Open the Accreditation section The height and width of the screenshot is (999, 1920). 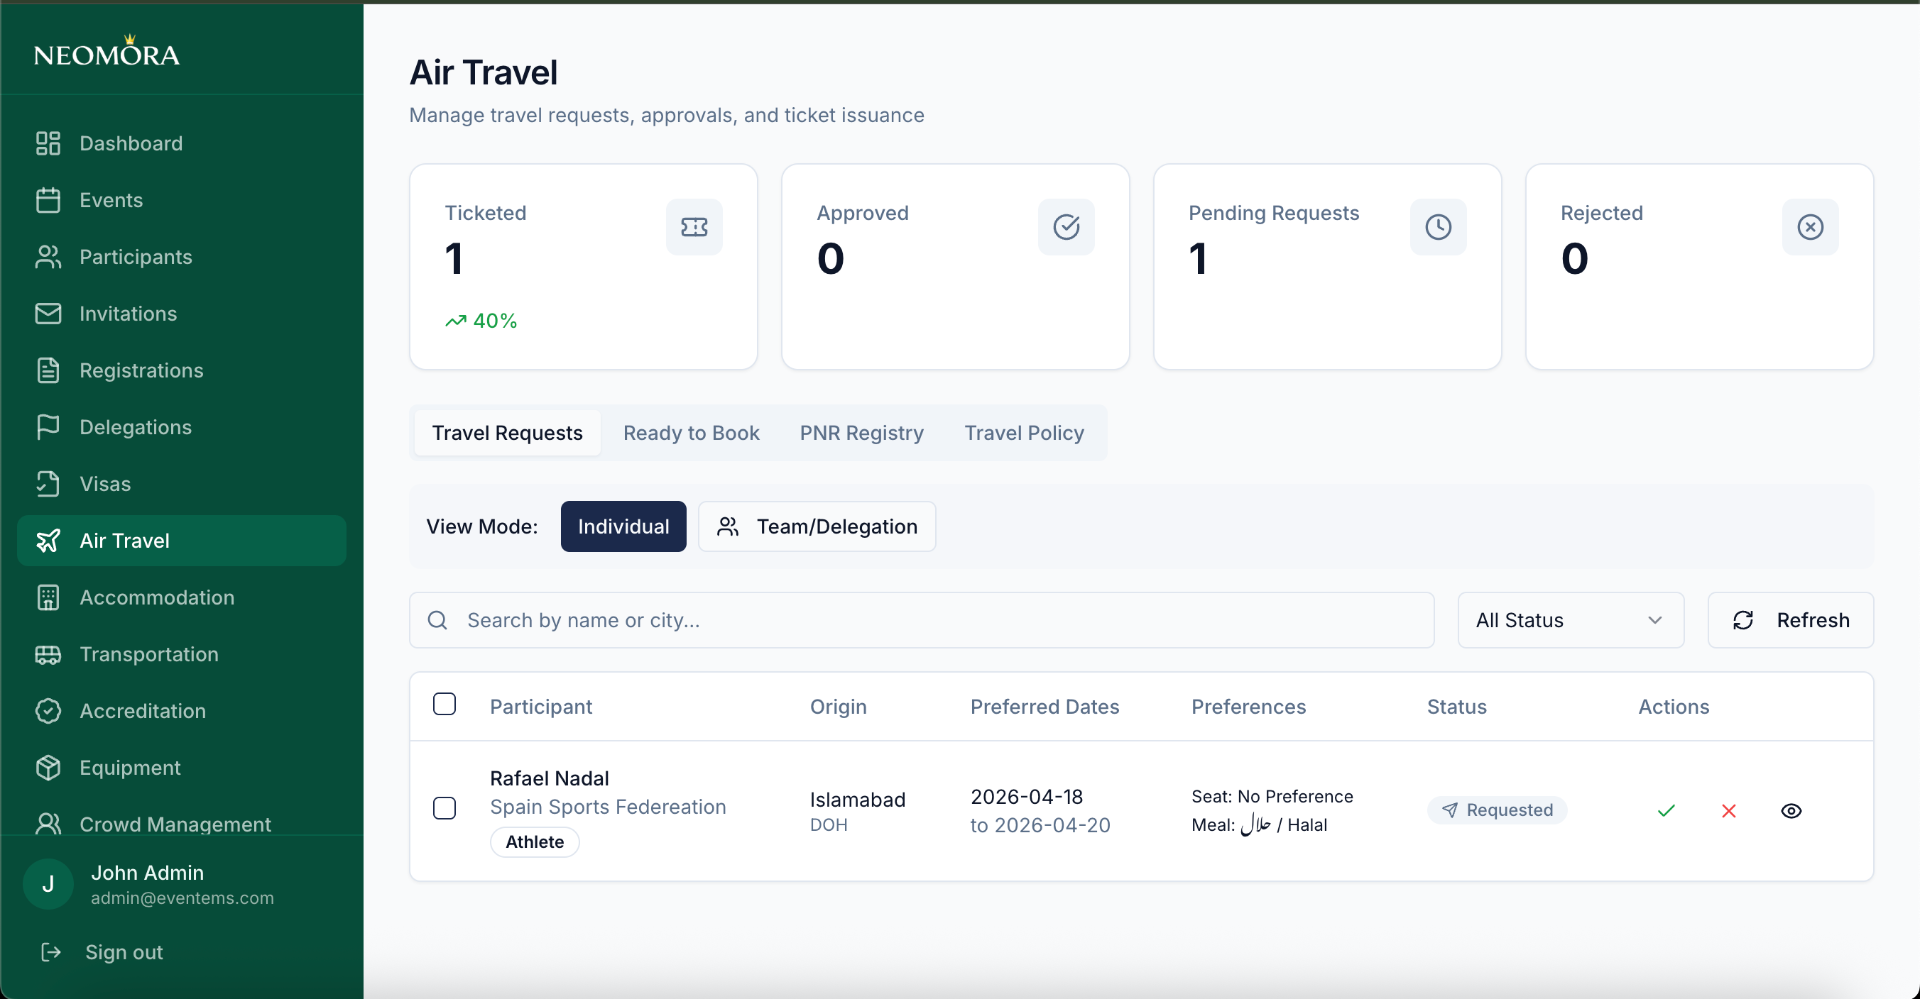(x=141, y=711)
